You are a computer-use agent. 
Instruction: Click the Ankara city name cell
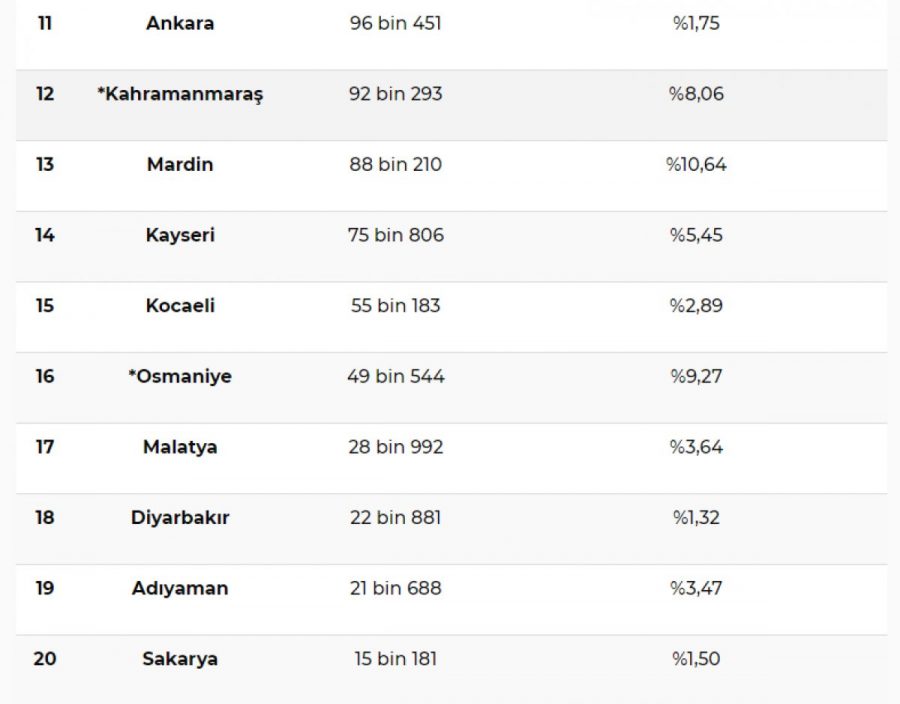click(x=180, y=23)
